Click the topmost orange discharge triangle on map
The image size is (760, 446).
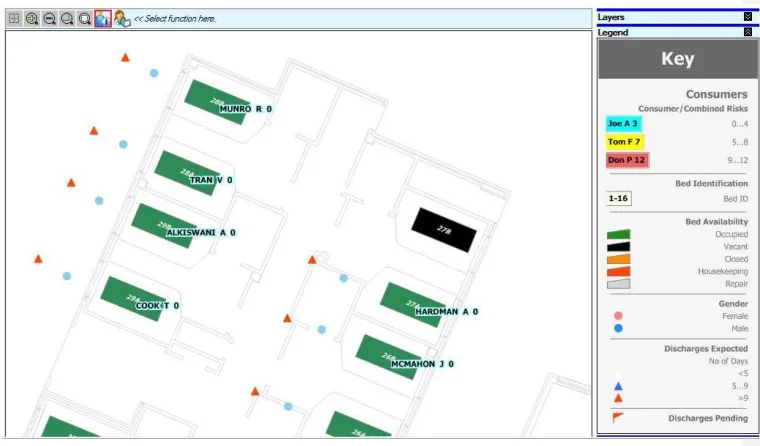[x=125, y=57]
